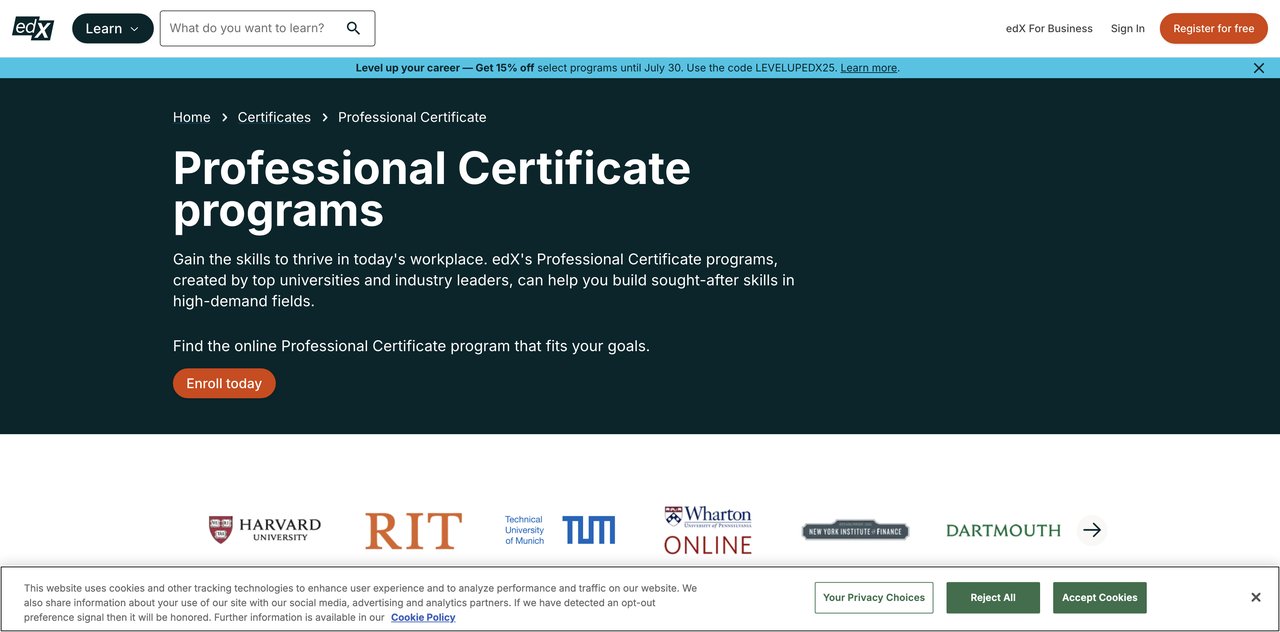Click the edX logo
The image size is (1280, 632).
[x=33, y=28]
